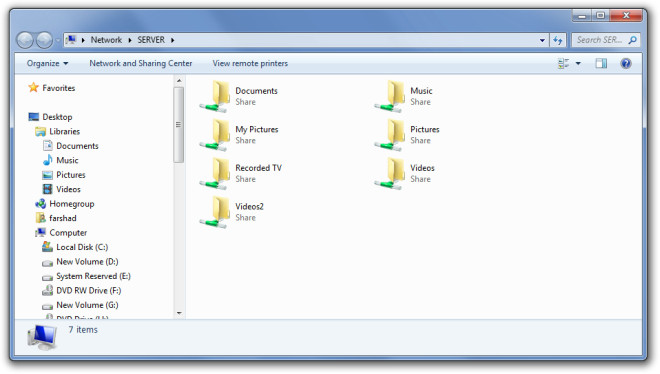660x374 pixels.
Task: Click the Homegroup icon
Action: pyautogui.click(x=40, y=204)
